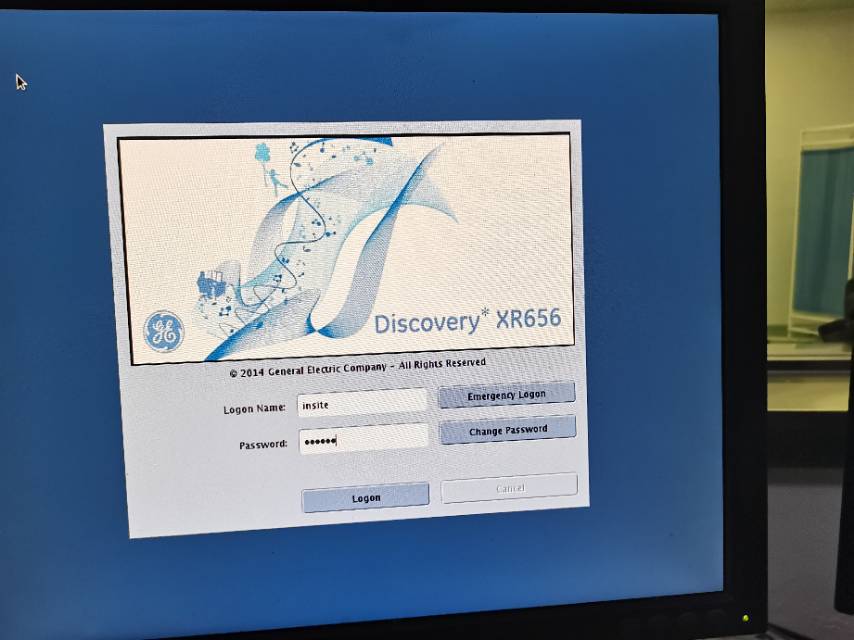Click the GE logo in the banner
The height and width of the screenshot is (640, 854).
click(x=163, y=331)
